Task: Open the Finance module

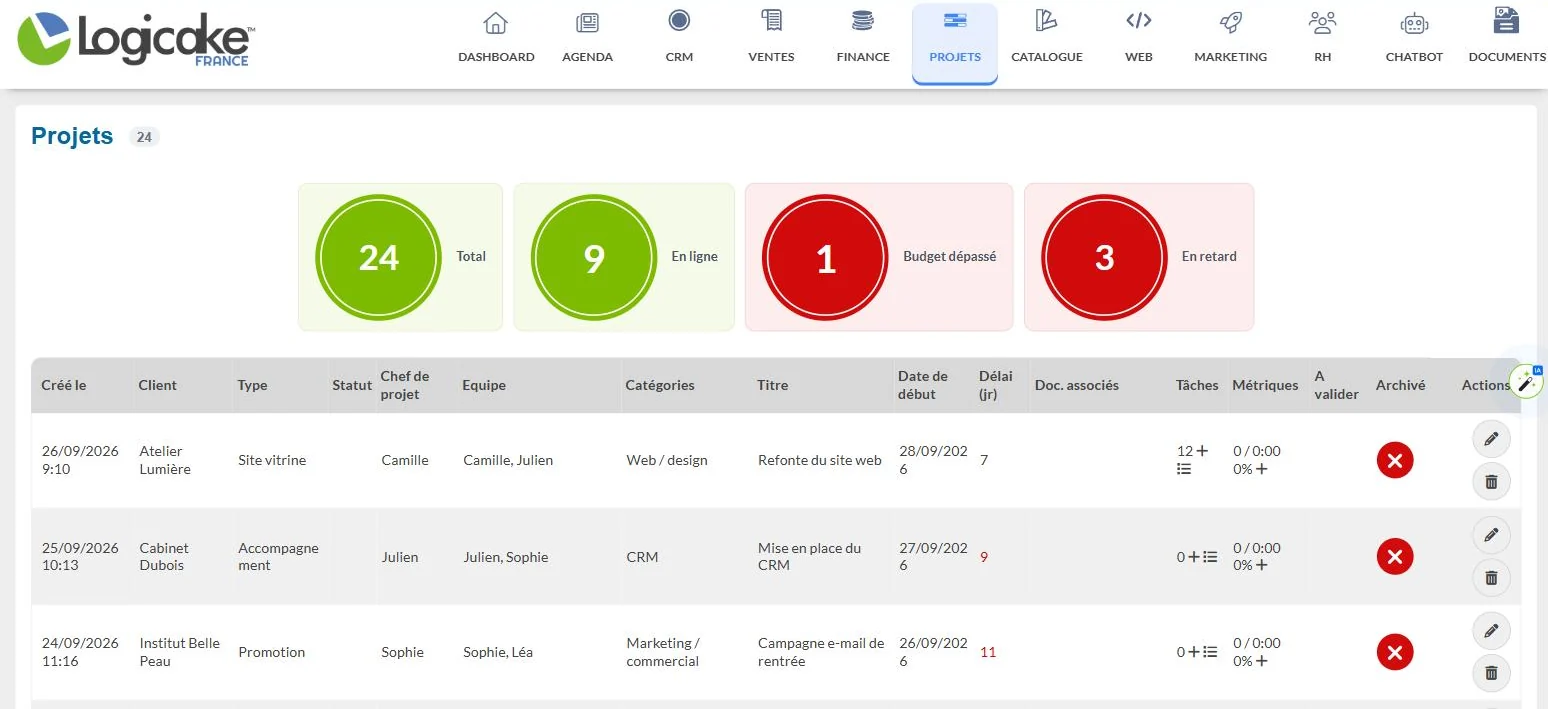Action: pos(863,39)
